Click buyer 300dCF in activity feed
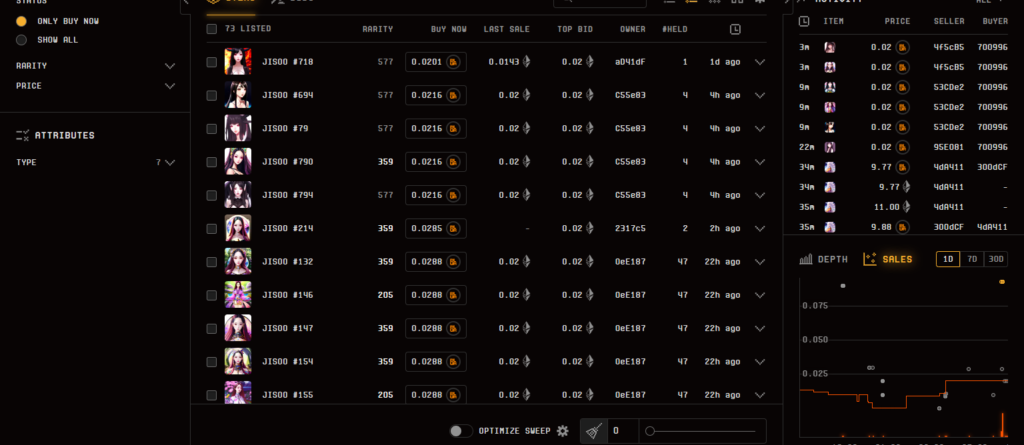 pyautogui.click(x=992, y=167)
